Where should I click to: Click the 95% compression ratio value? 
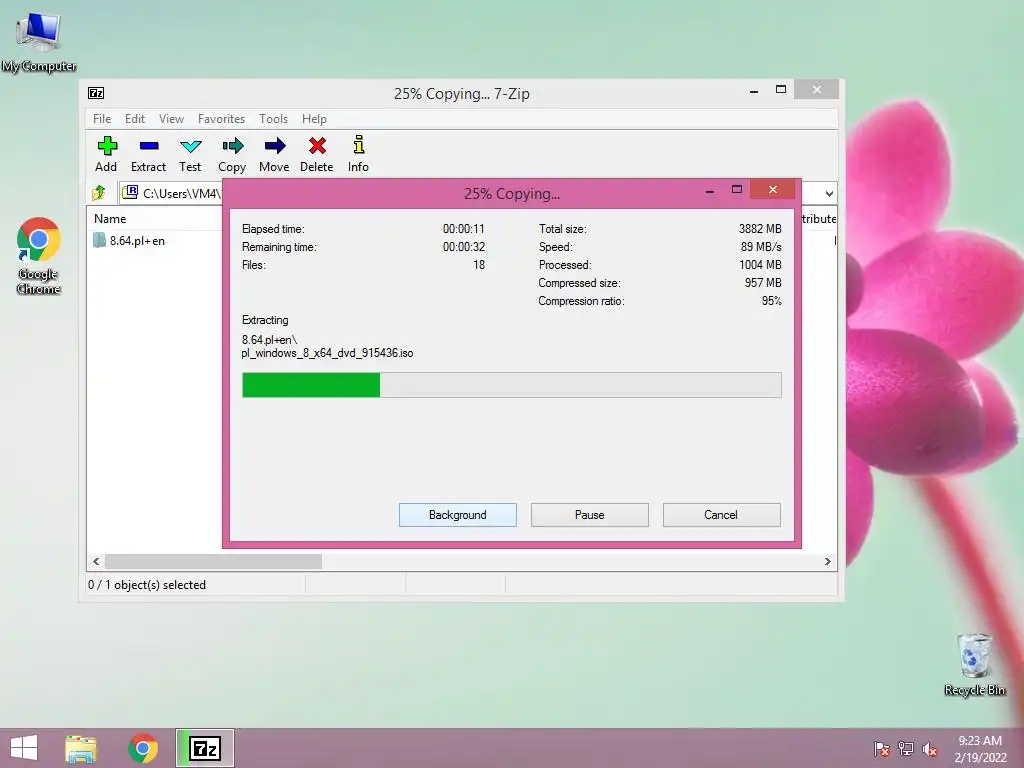pyautogui.click(x=771, y=301)
